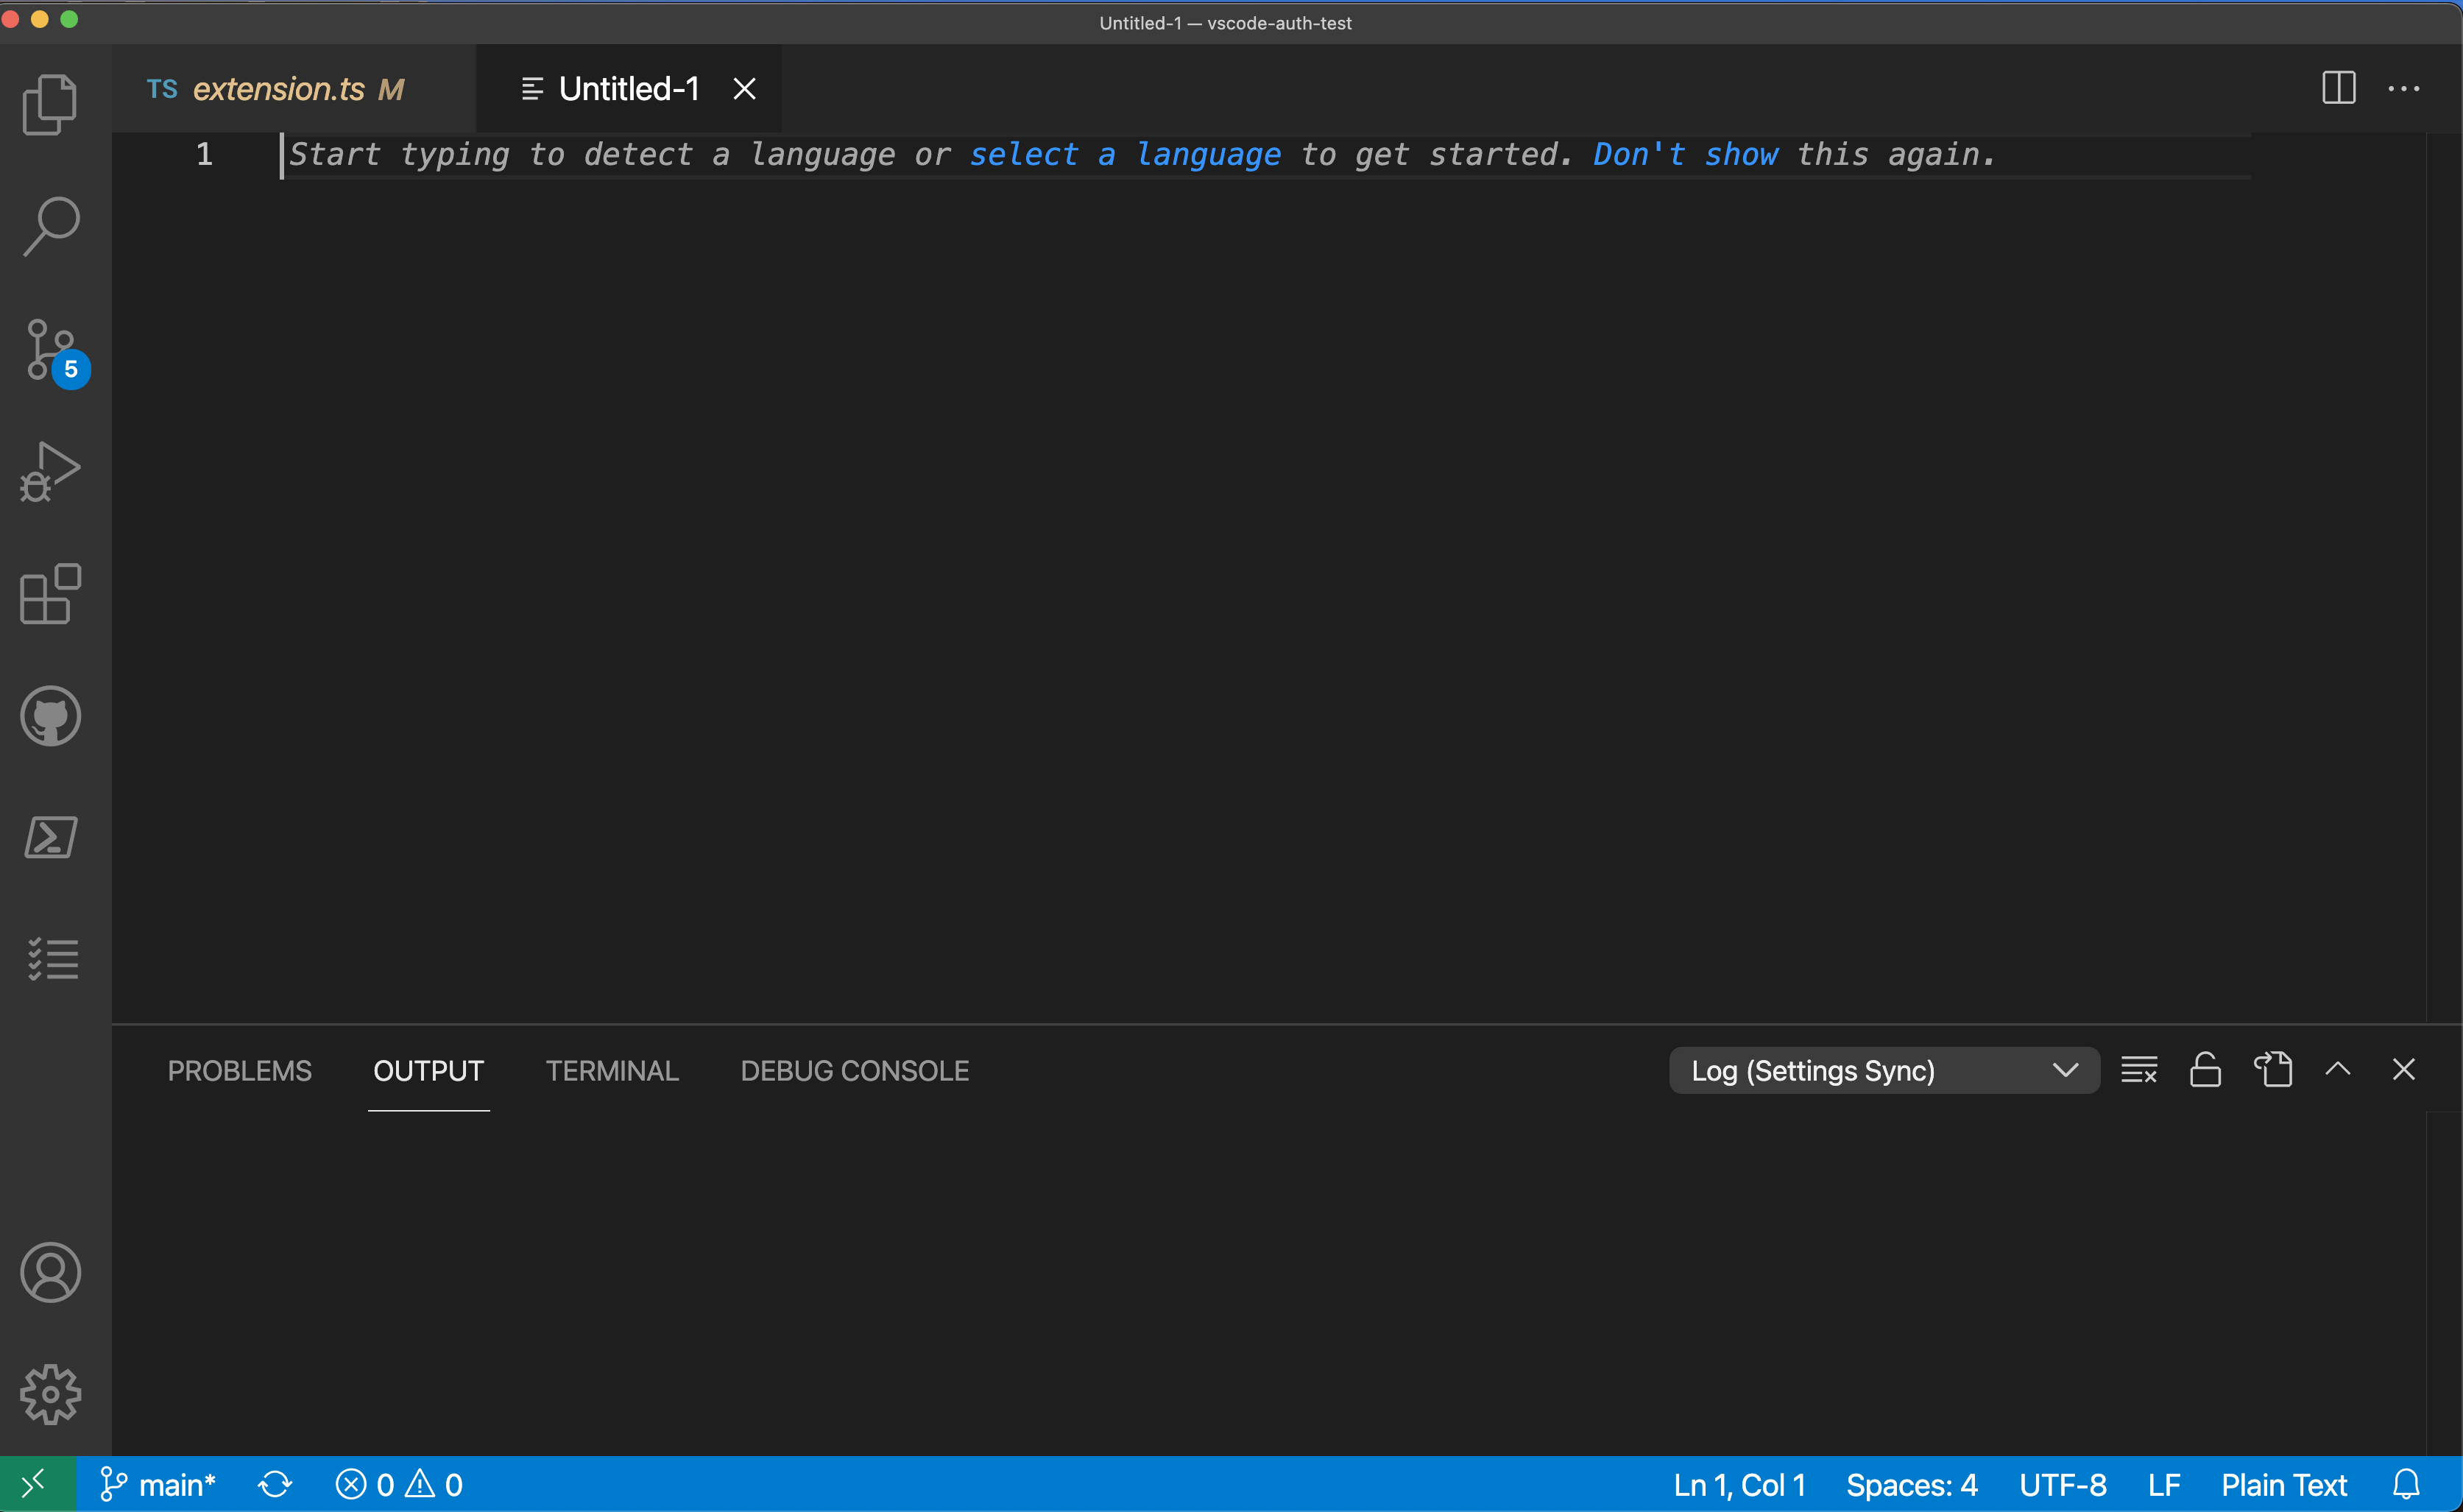The image size is (2463, 1512).
Task: Toggle auto-scroll lock in the Output panel
Action: click(2206, 1069)
